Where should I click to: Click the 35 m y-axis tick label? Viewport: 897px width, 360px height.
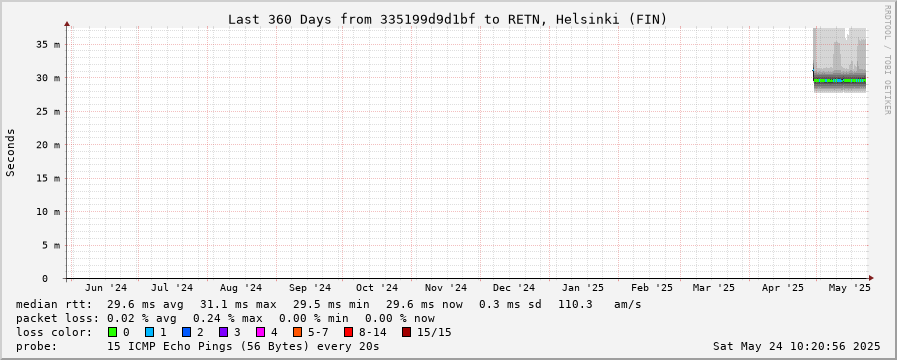(49, 44)
